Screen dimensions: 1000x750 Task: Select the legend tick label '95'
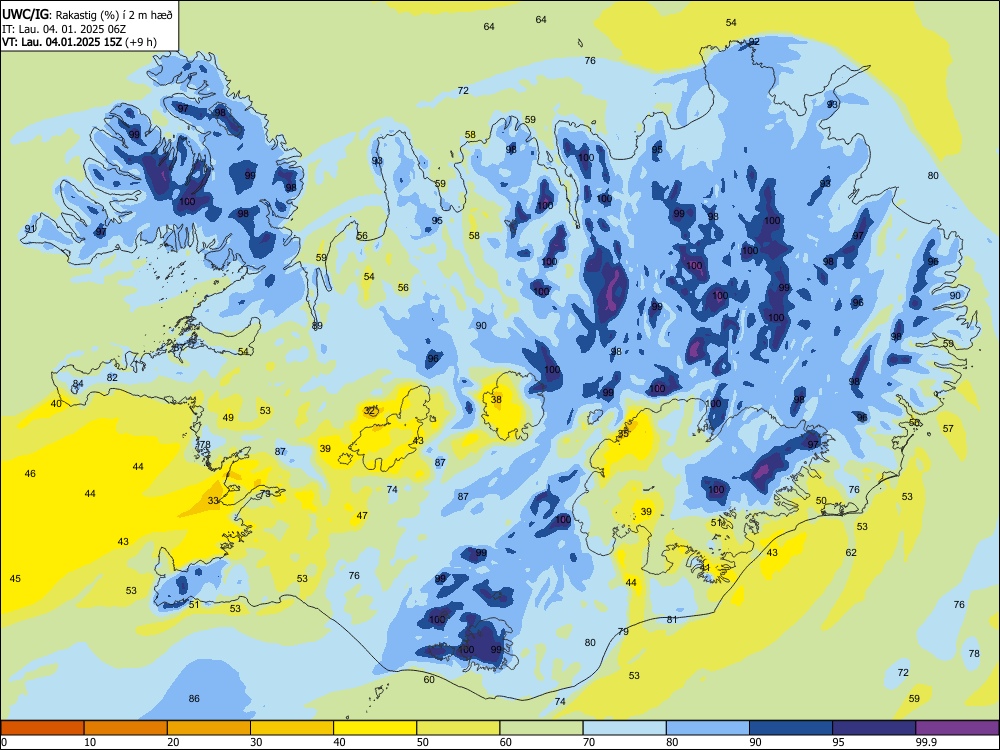(839, 742)
